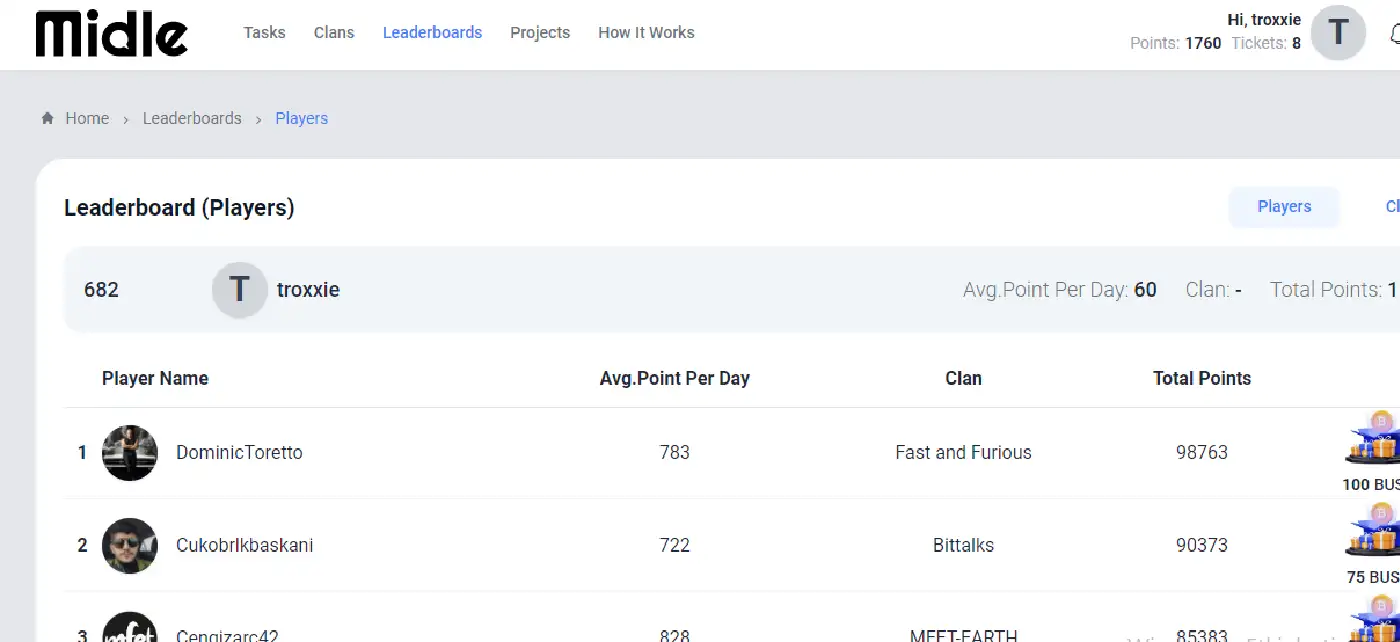Click the 100 BUSD prize icon
This screenshot has width=1400, height=642.
coord(1375,442)
